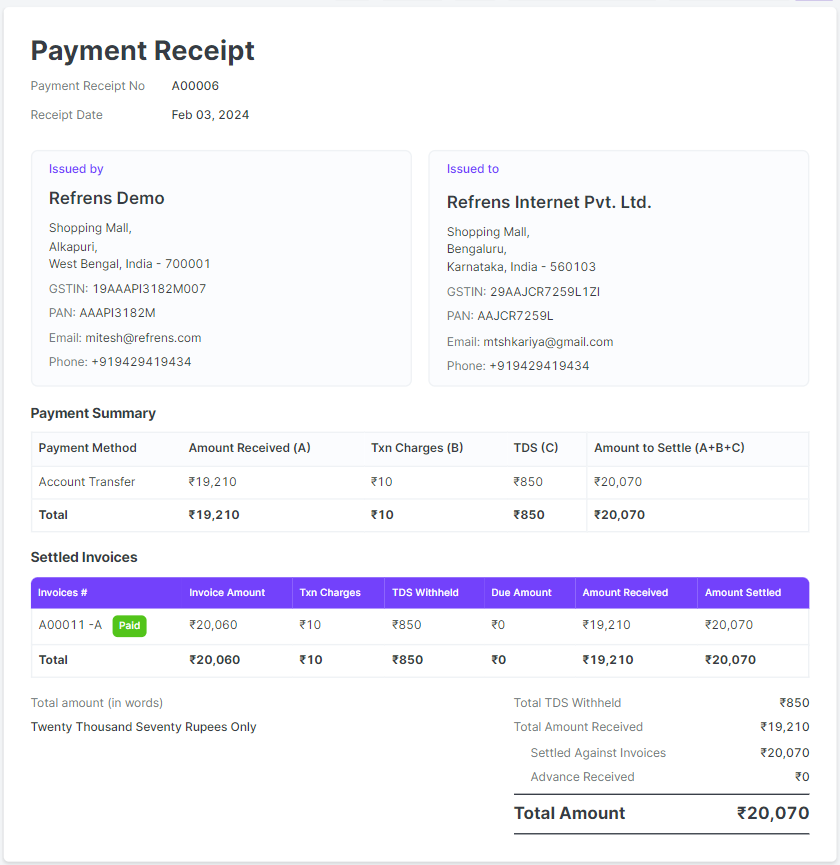Click the Amount Settled column header

point(743,592)
